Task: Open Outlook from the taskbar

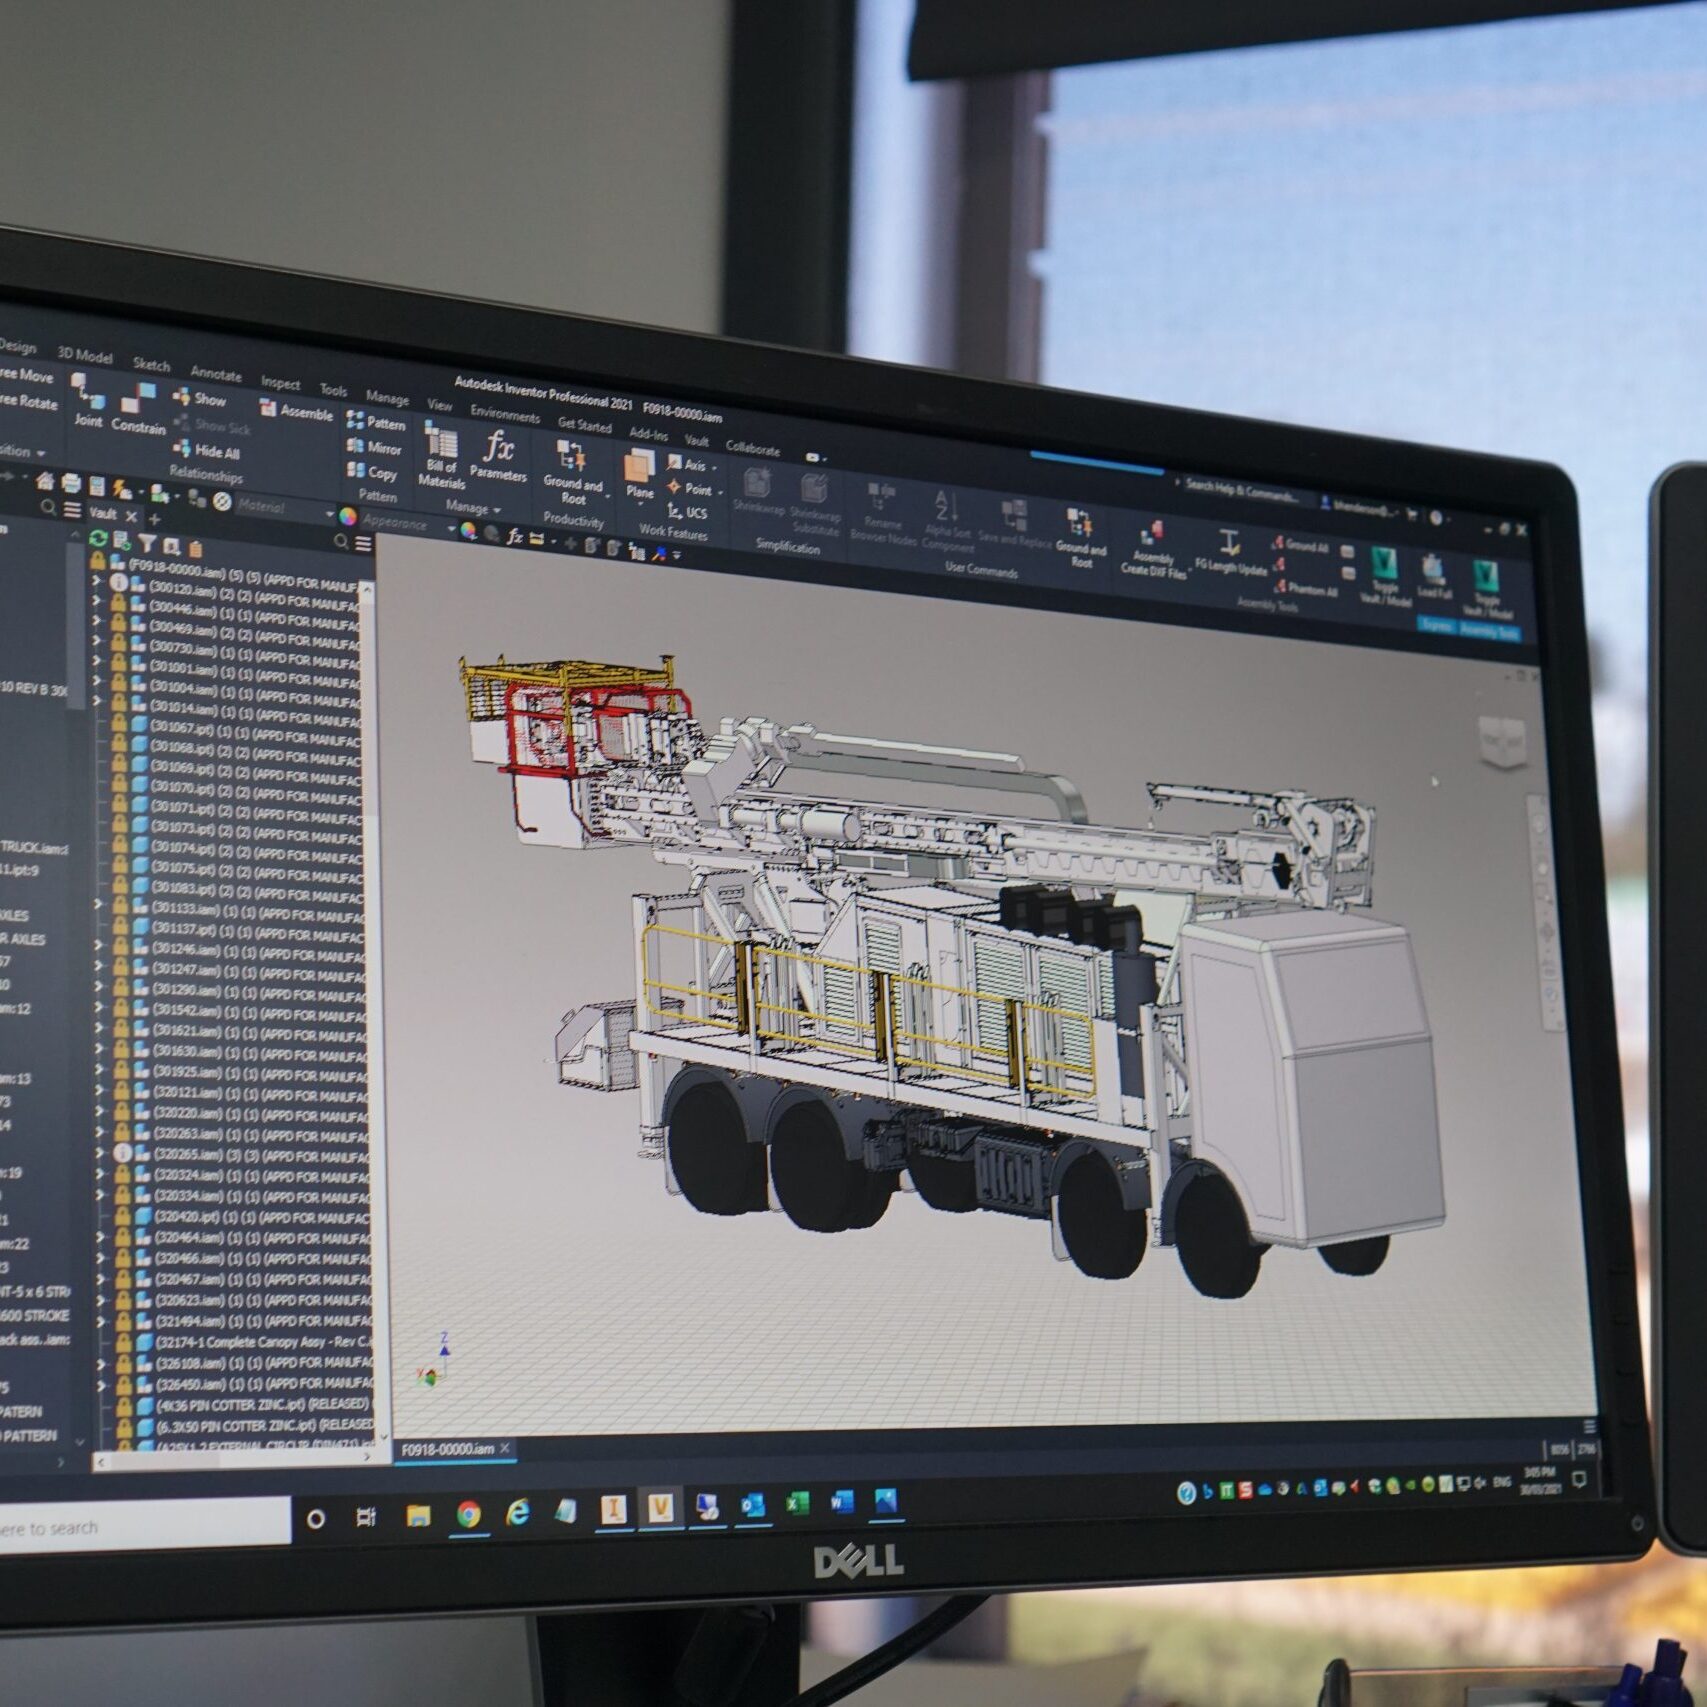Action: 752,1505
